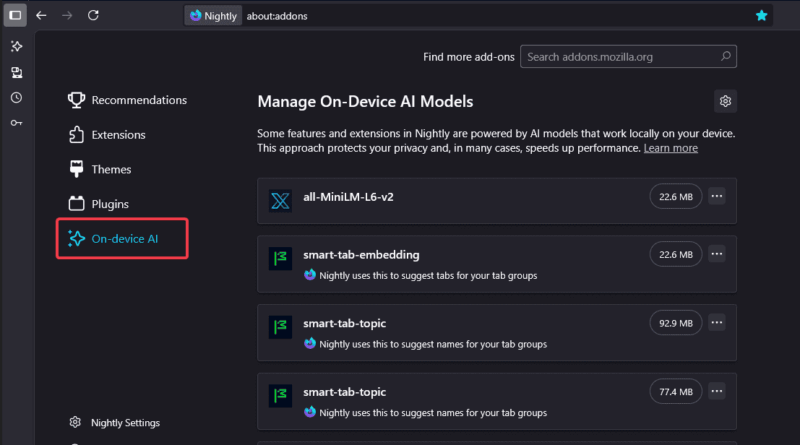Viewport: 800px width, 445px height.
Task: Click the Extensions puzzle piece icon
Action: tap(77, 134)
